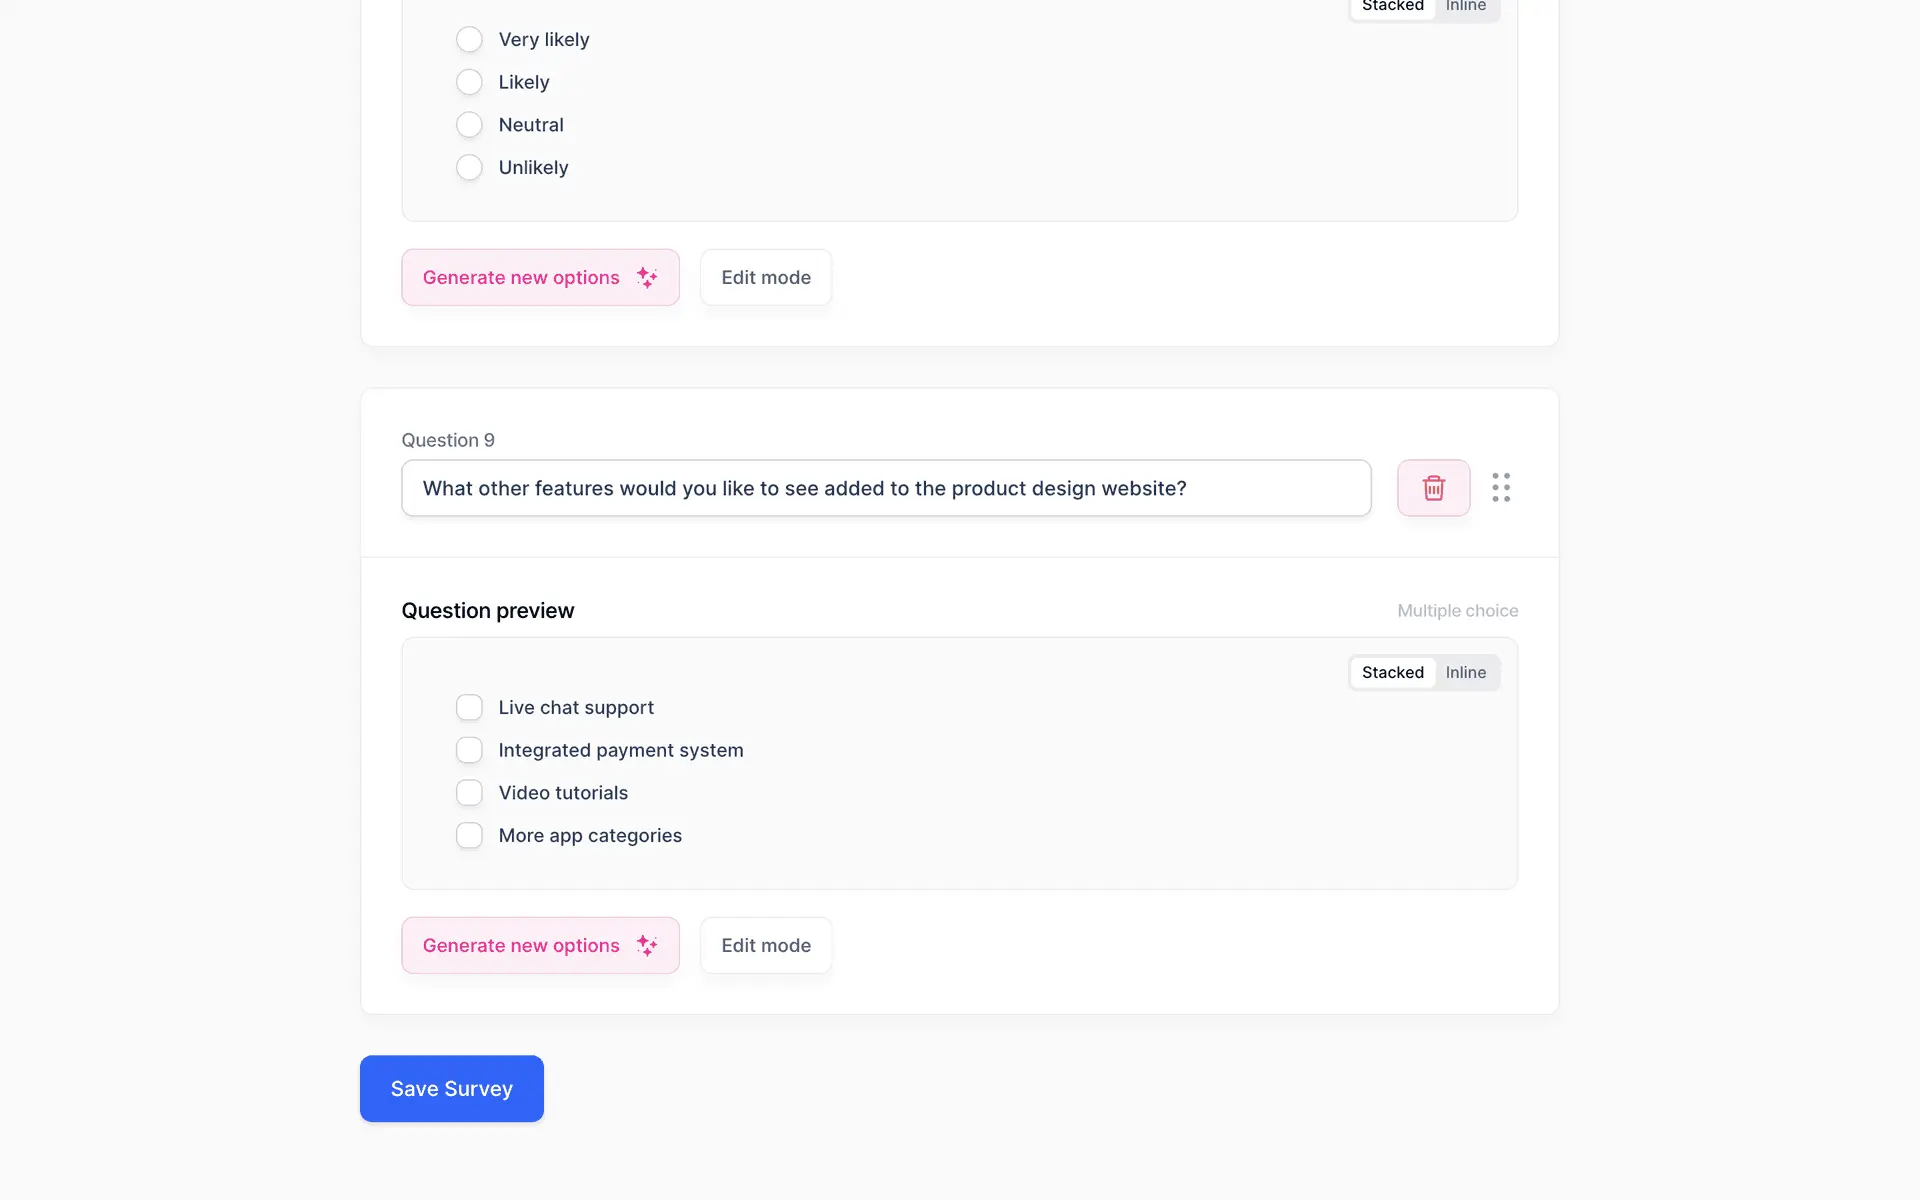The width and height of the screenshot is (1920, 1200).
Task: Click the Question 9 text input field
Action: point(885,488)
